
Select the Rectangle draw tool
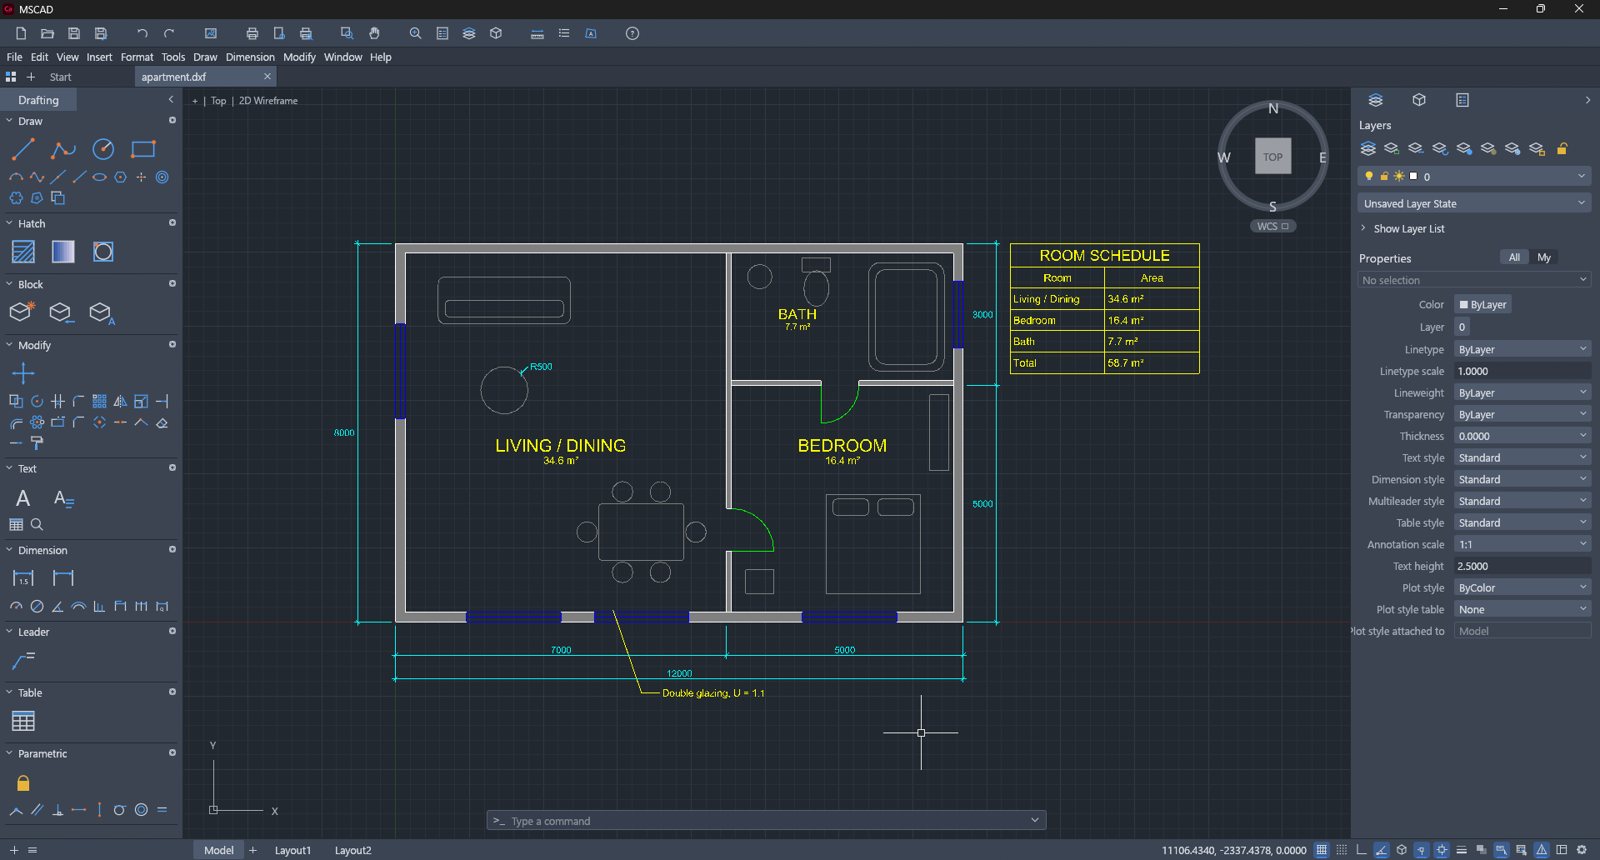(143, 150)
